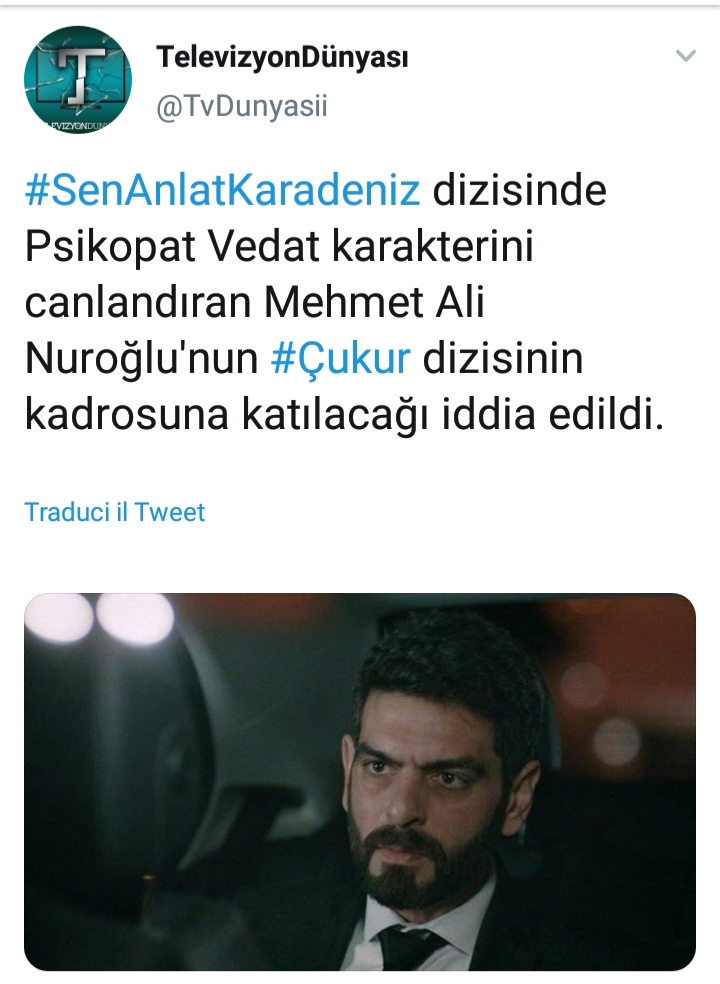Click the word "dizisinin" after #Çukur
The image size is (720, 984).
point(503,358)
